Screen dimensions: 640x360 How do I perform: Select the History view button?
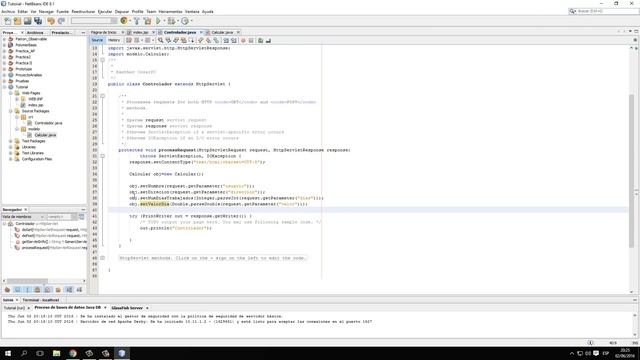coord(114,40)
